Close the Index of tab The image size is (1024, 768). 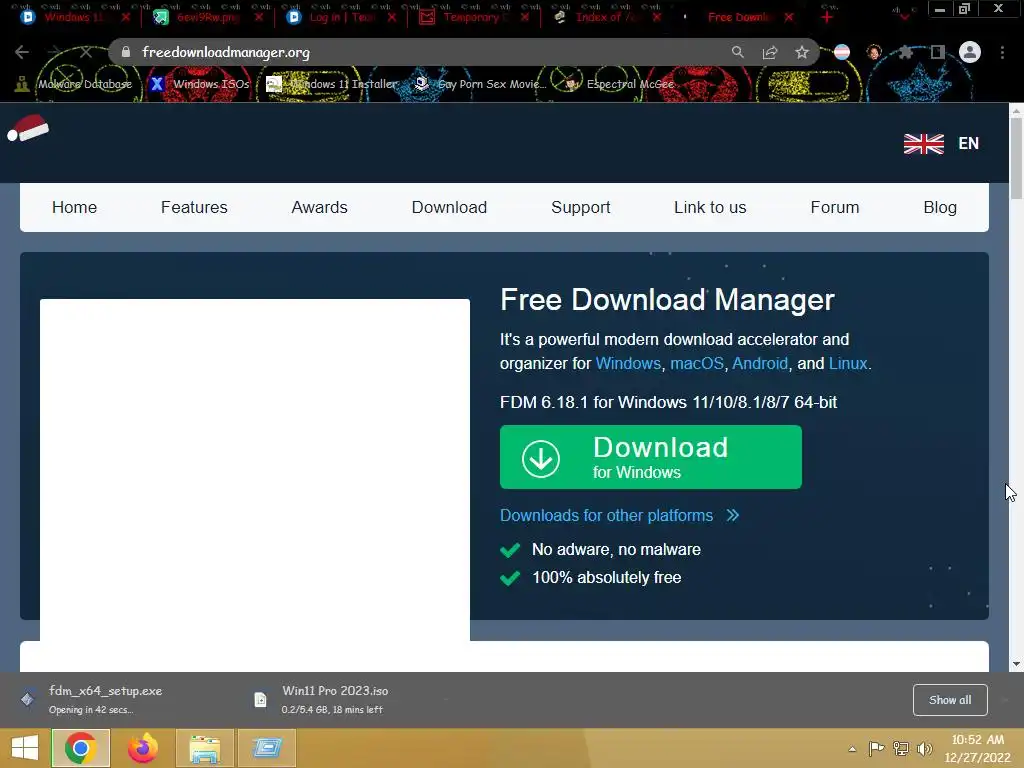[657, 17]
